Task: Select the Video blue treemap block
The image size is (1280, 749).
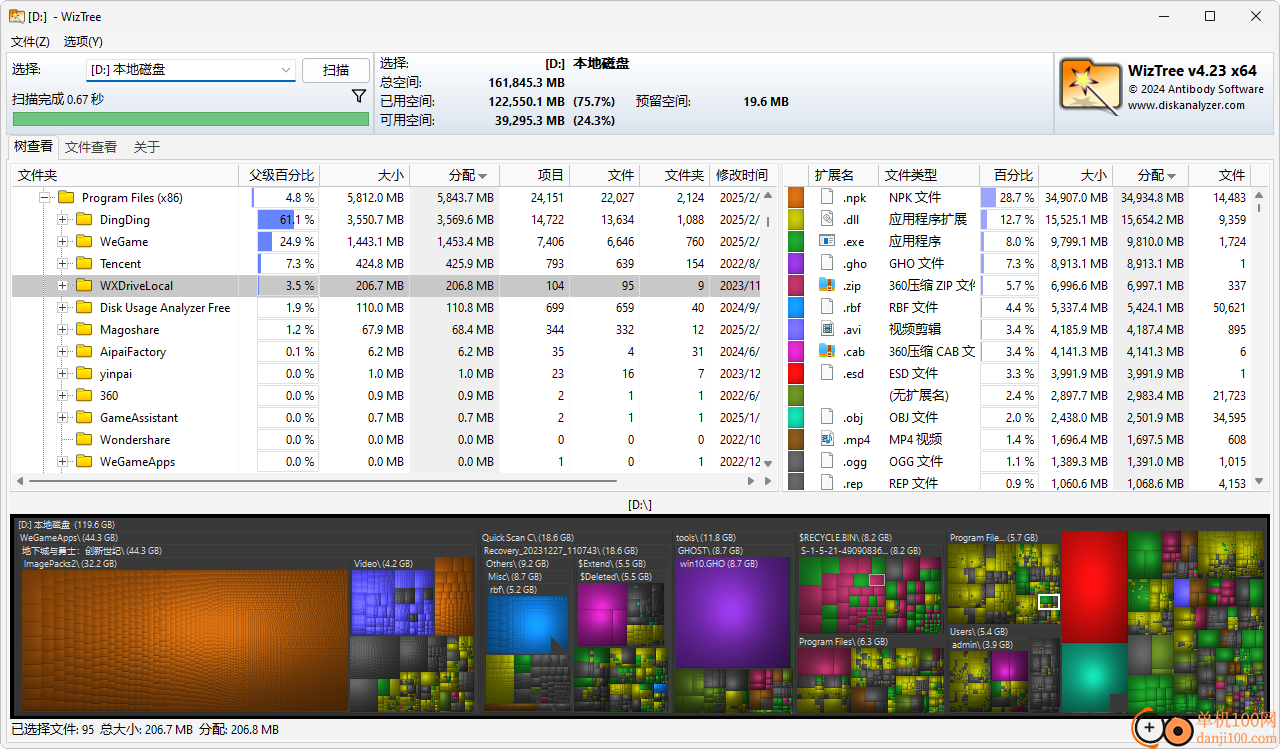Action: pyautogui.click(x=392, y=602)
